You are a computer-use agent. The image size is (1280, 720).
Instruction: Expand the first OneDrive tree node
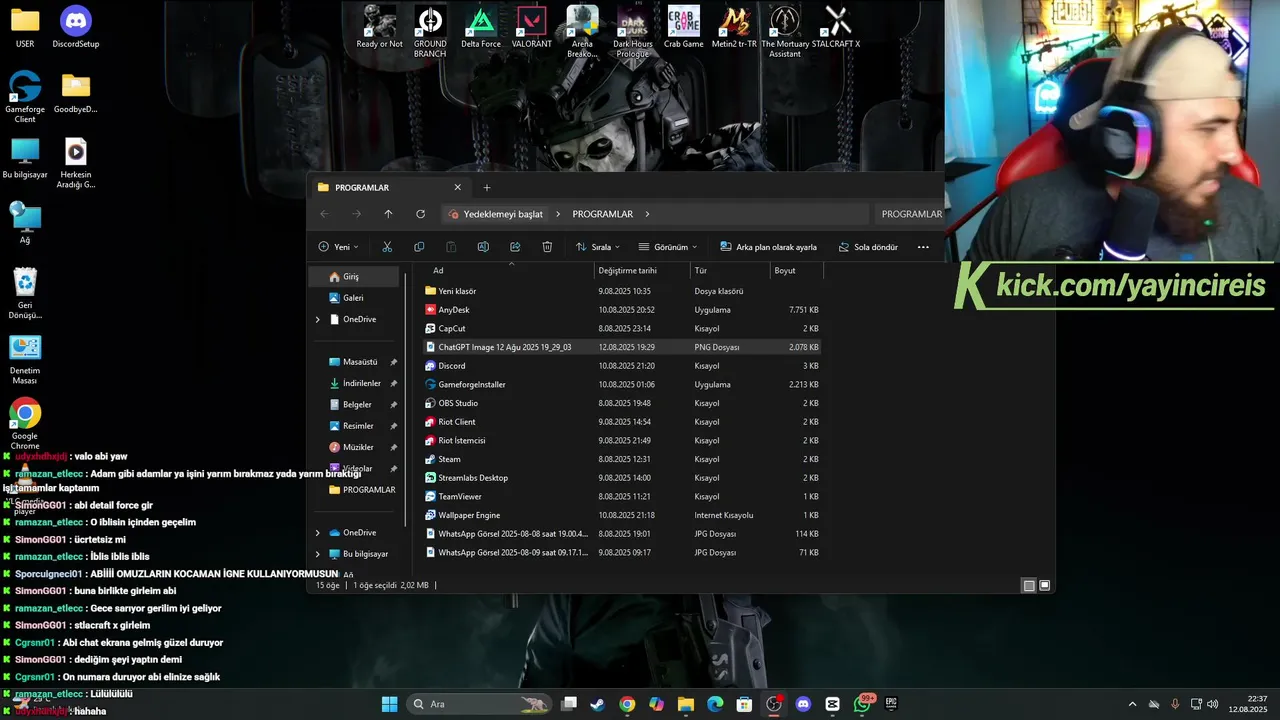[x=318, y=319]
